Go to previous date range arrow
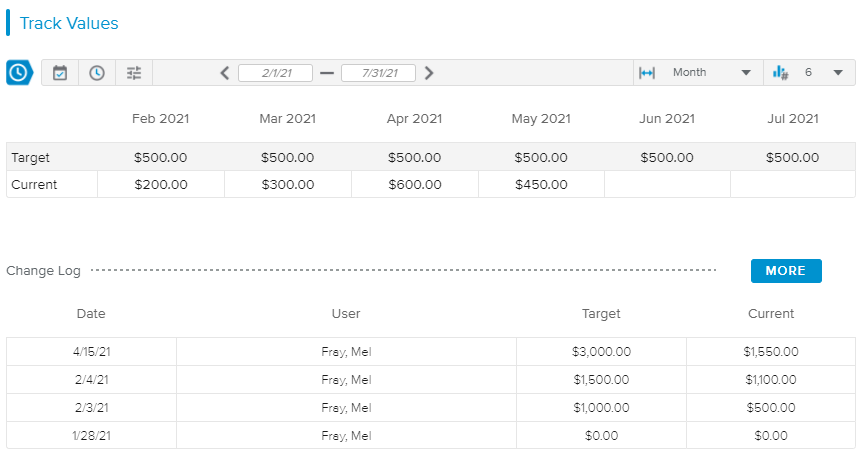864x455 pixels. pos(225,73)
